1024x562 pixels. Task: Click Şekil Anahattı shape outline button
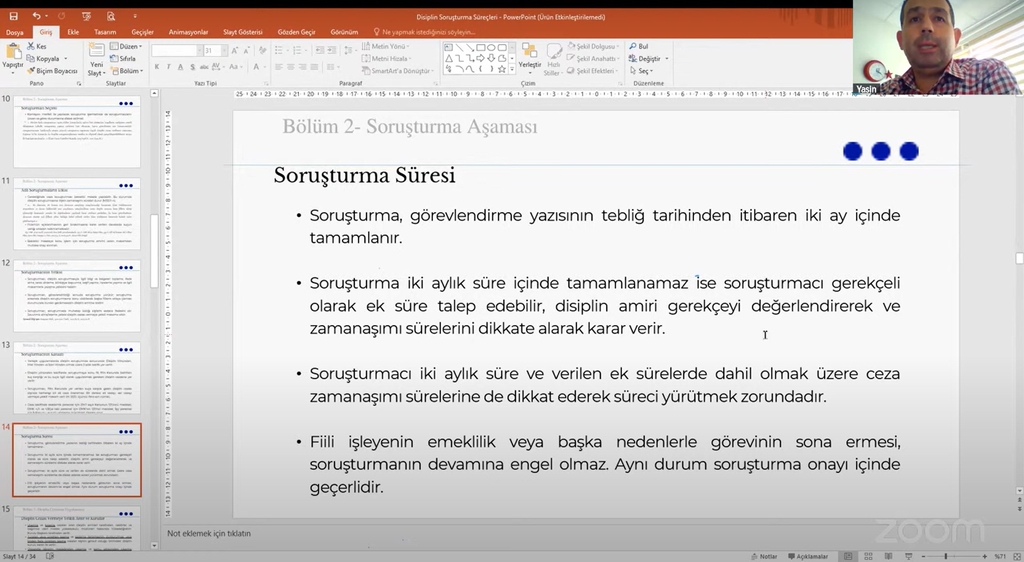pyautogui.click(x=592, y=59)
